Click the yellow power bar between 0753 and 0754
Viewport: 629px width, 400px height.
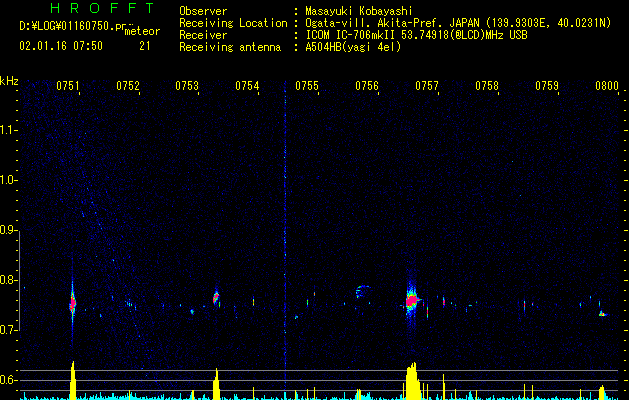click(x=216, y=384)
